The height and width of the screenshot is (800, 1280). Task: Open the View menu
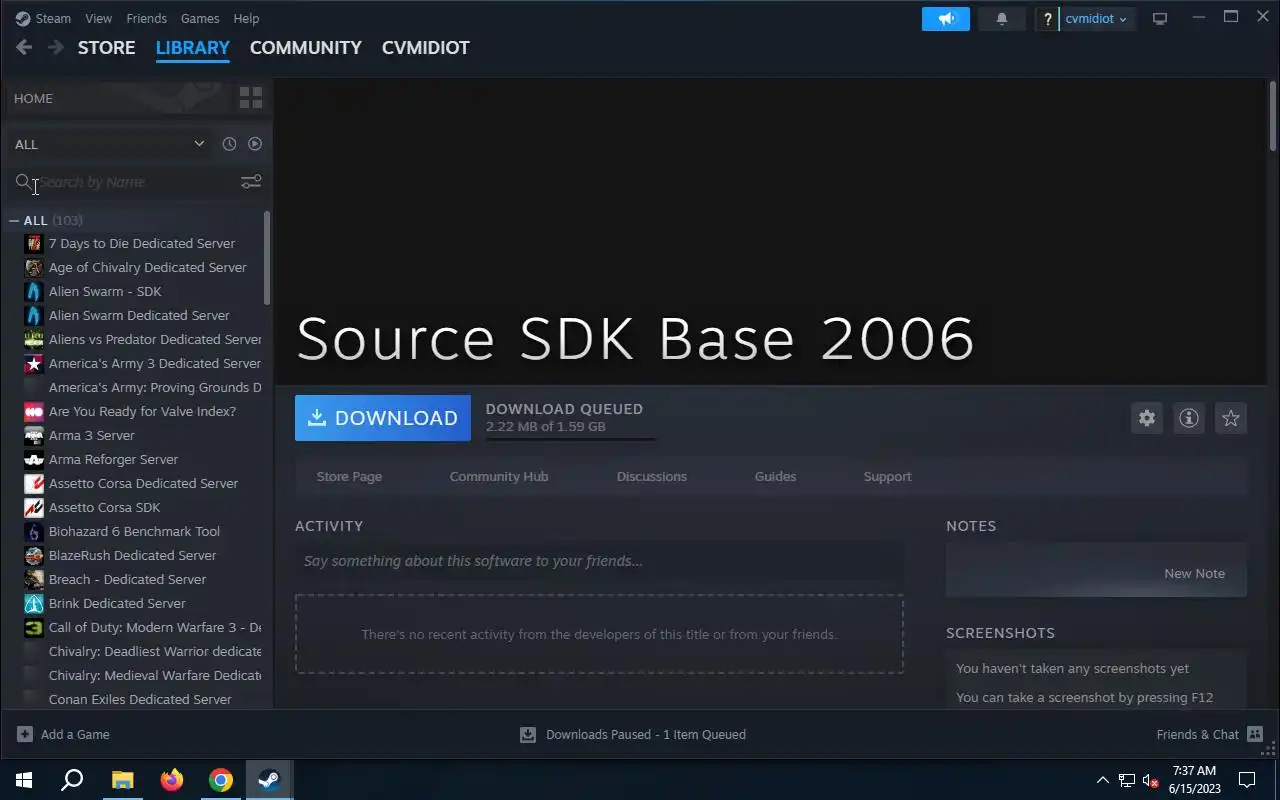click(99, 18)
